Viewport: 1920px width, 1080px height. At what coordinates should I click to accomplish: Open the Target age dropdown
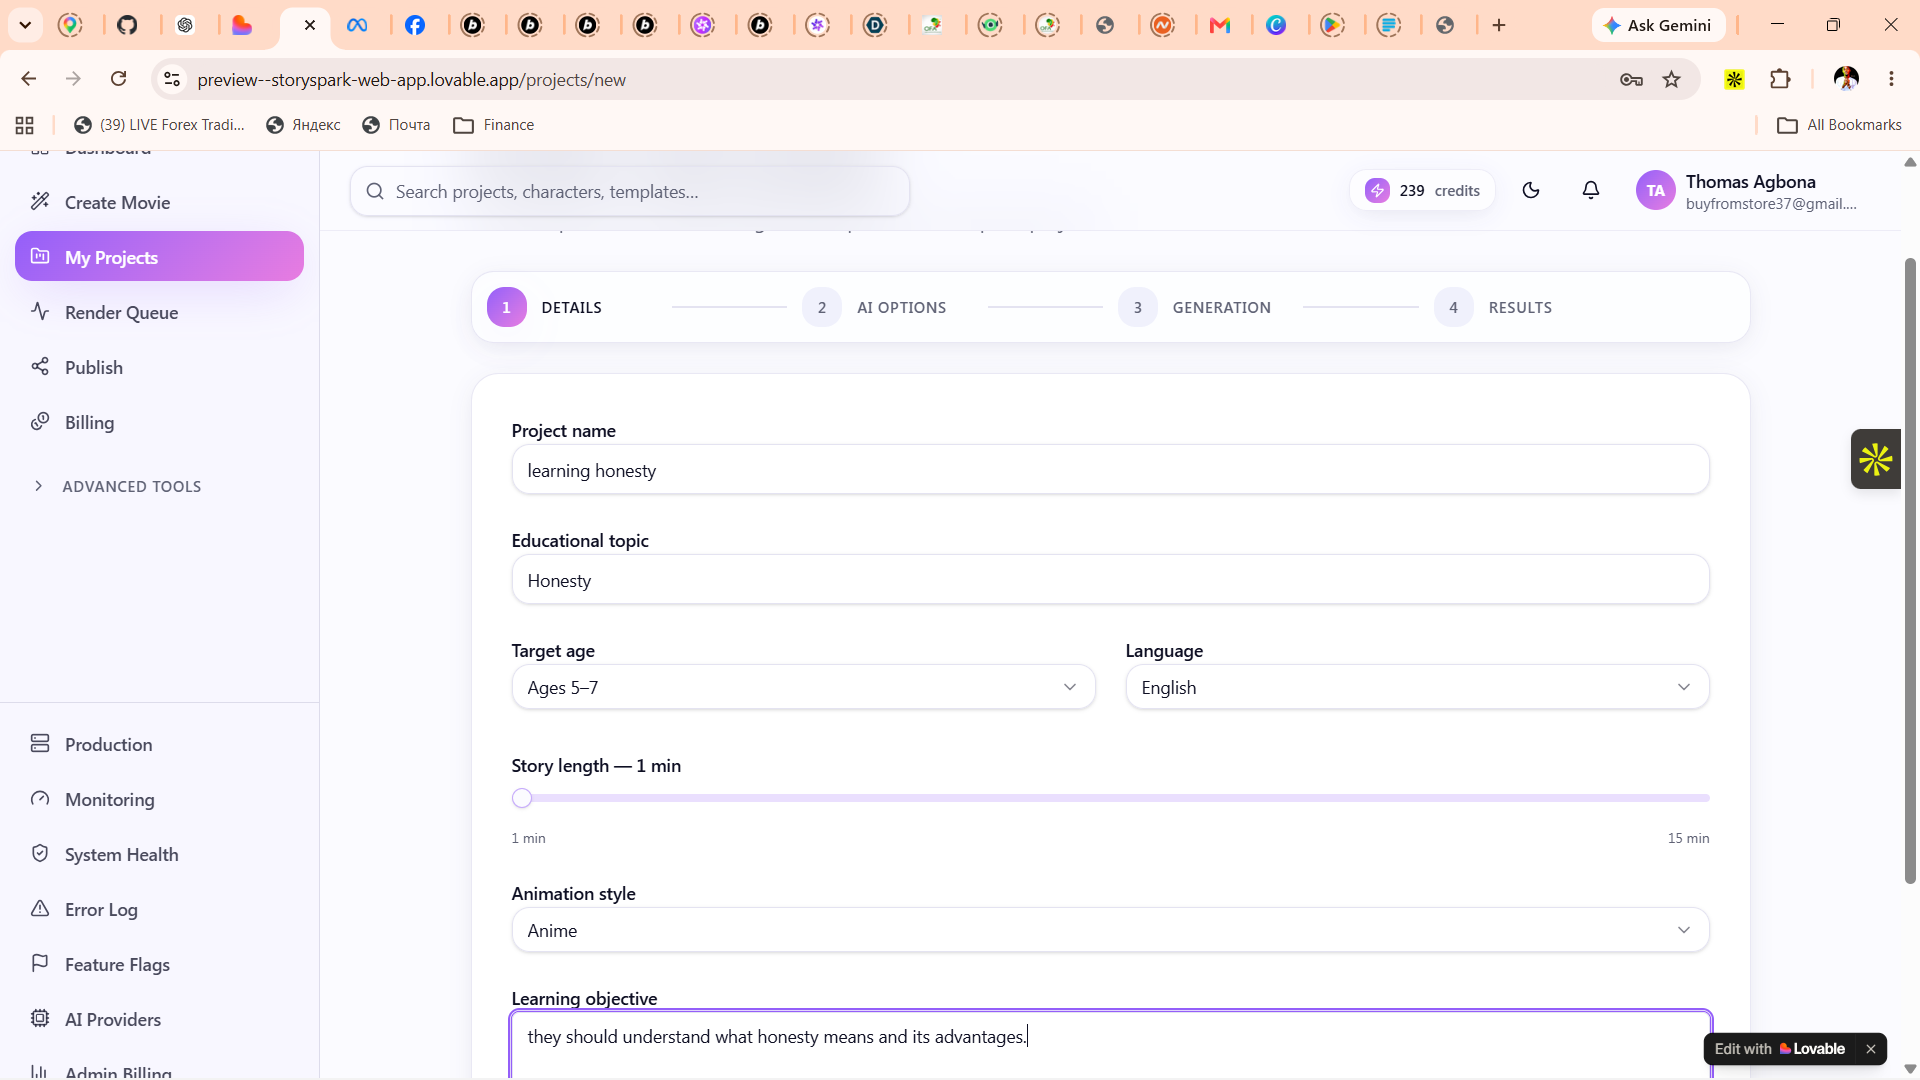803,687
